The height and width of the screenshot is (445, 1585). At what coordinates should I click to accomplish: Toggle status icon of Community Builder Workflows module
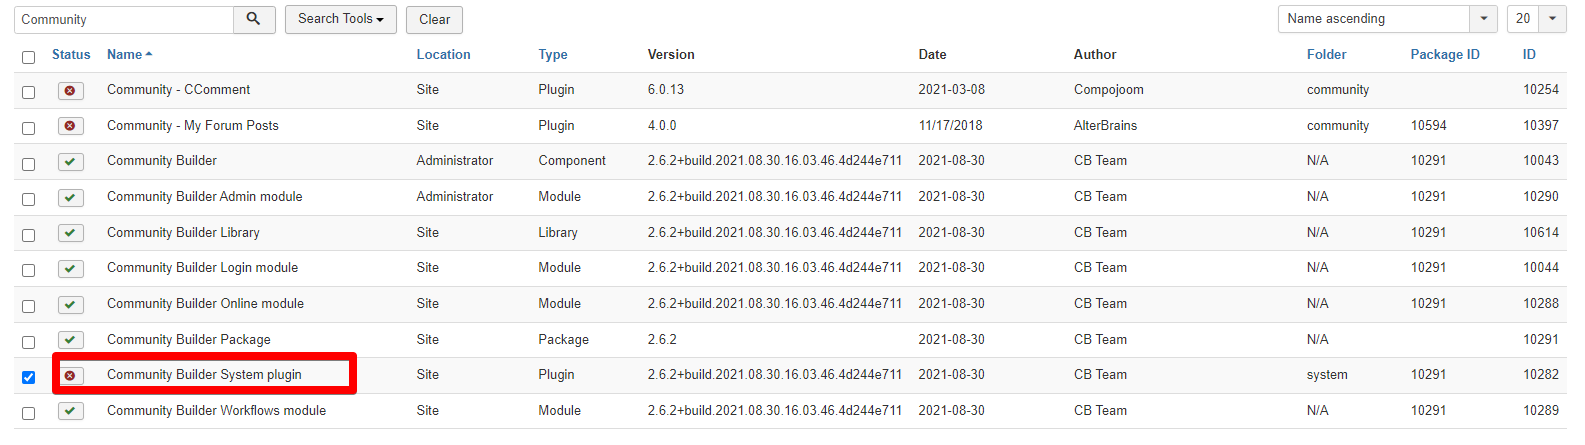pyautogui.click(x=70, y=411)
